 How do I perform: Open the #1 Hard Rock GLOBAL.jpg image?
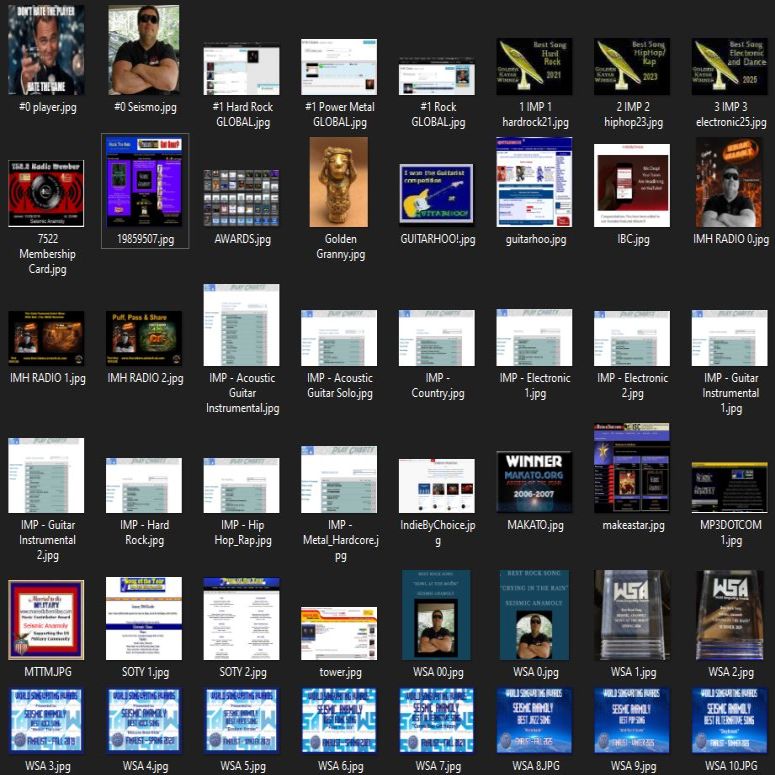[241, 69]
